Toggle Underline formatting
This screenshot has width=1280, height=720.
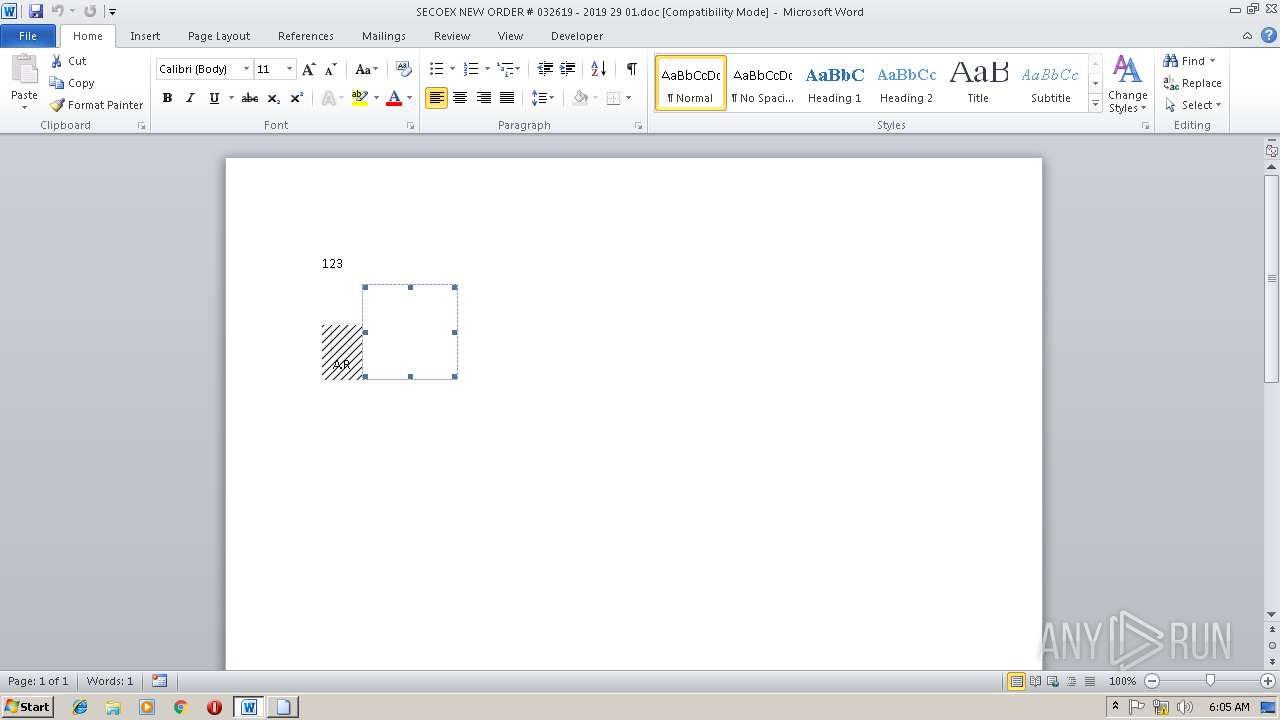tap(214, 98)
